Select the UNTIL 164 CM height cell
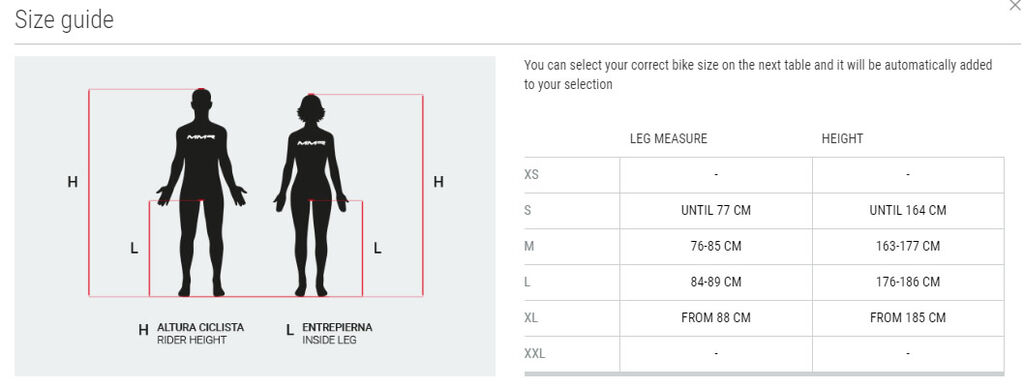Viewport: 1024px width, 388px height. (908, 210)
